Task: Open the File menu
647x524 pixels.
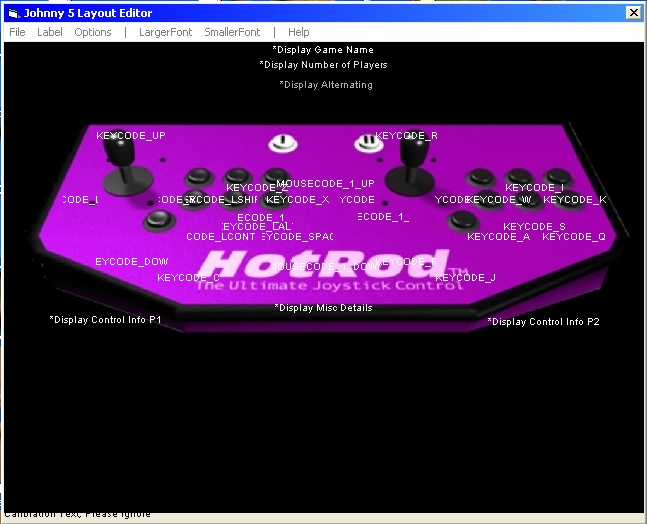Action: (17, 32)
